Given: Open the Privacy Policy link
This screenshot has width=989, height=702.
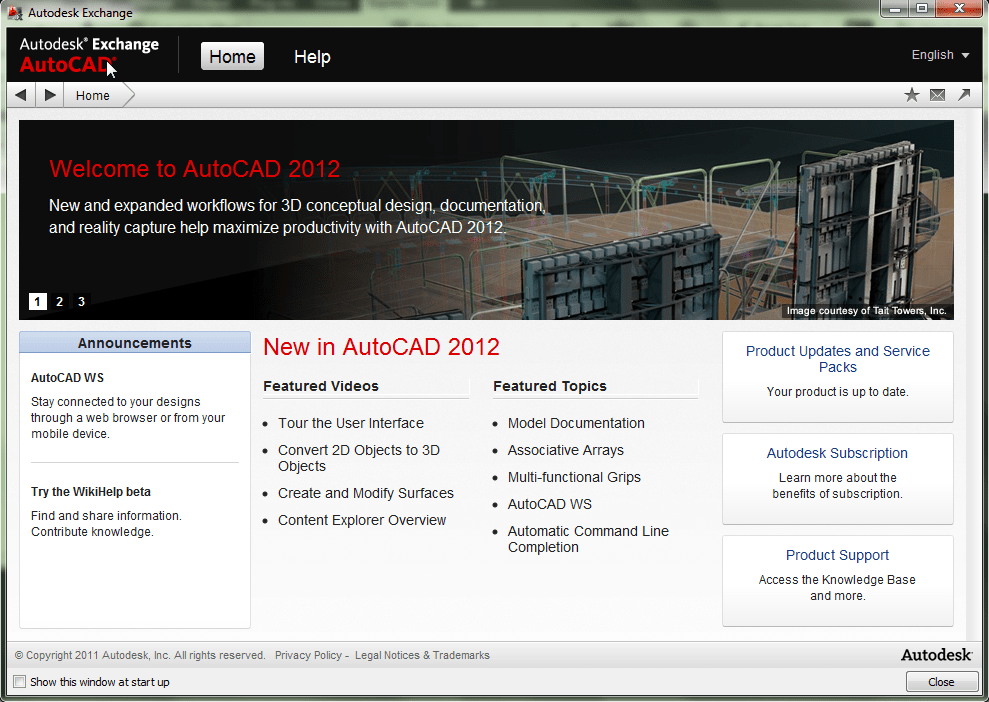Looking at the screenshot, I should (308, 655).
